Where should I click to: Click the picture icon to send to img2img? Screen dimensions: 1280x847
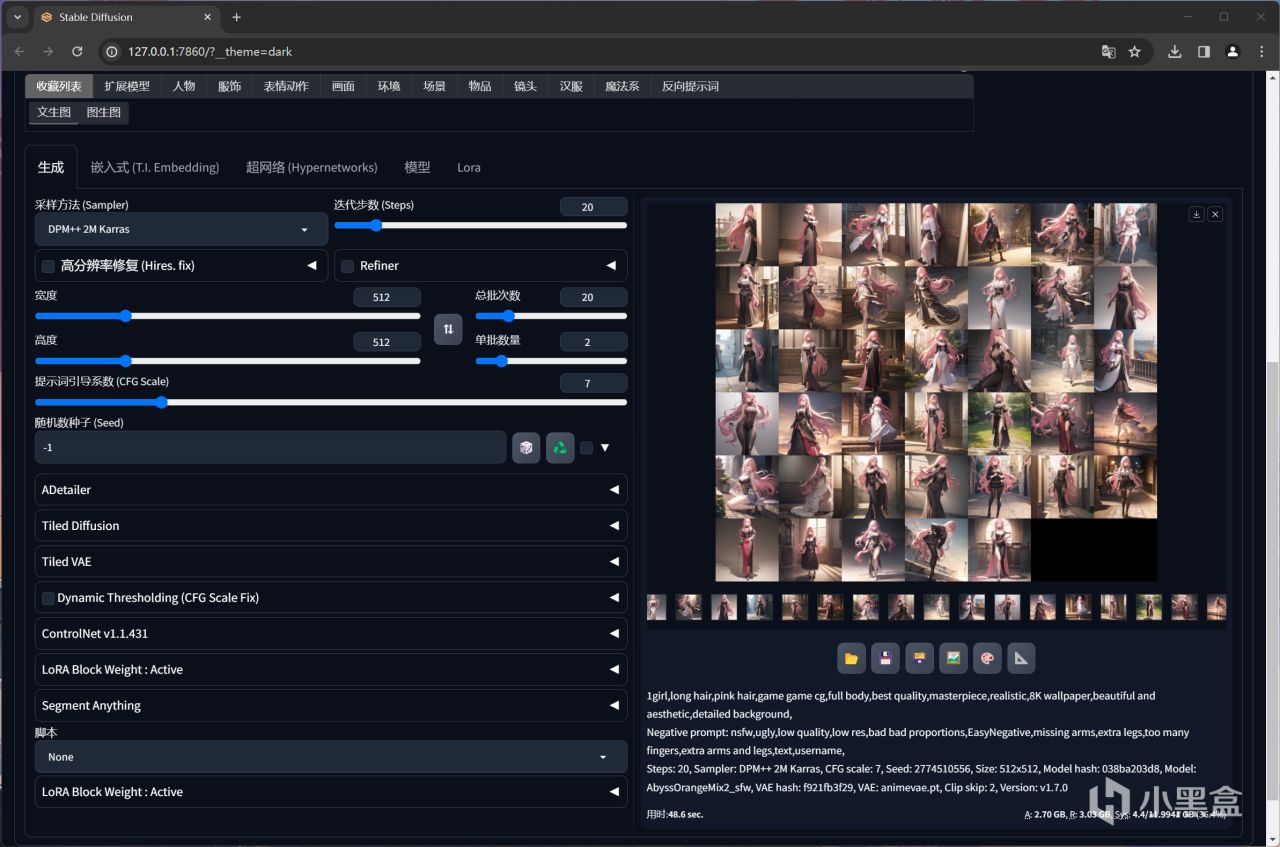tap(953, 658)
